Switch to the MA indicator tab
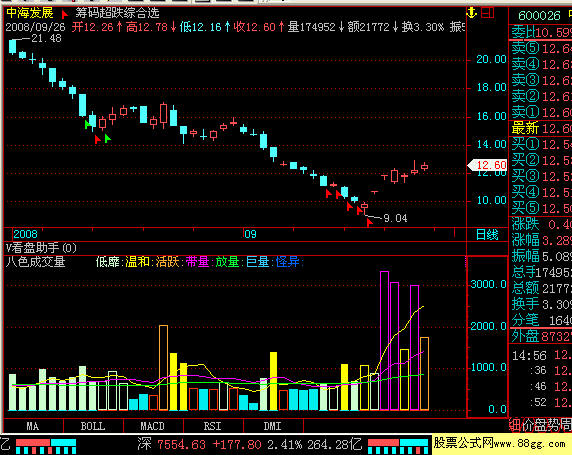This screenshot has height=455, width=572. [32, 426]
